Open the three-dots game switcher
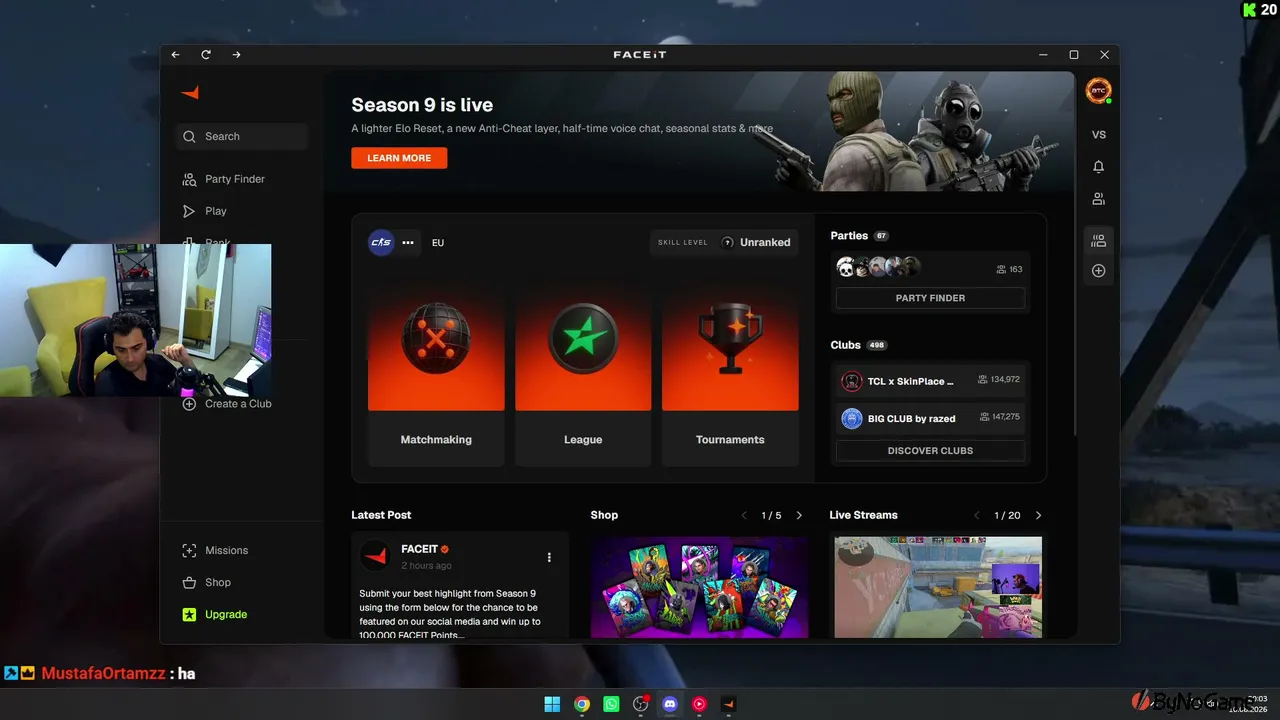This screenshot has width=1280, height=720. coord(408,243)
